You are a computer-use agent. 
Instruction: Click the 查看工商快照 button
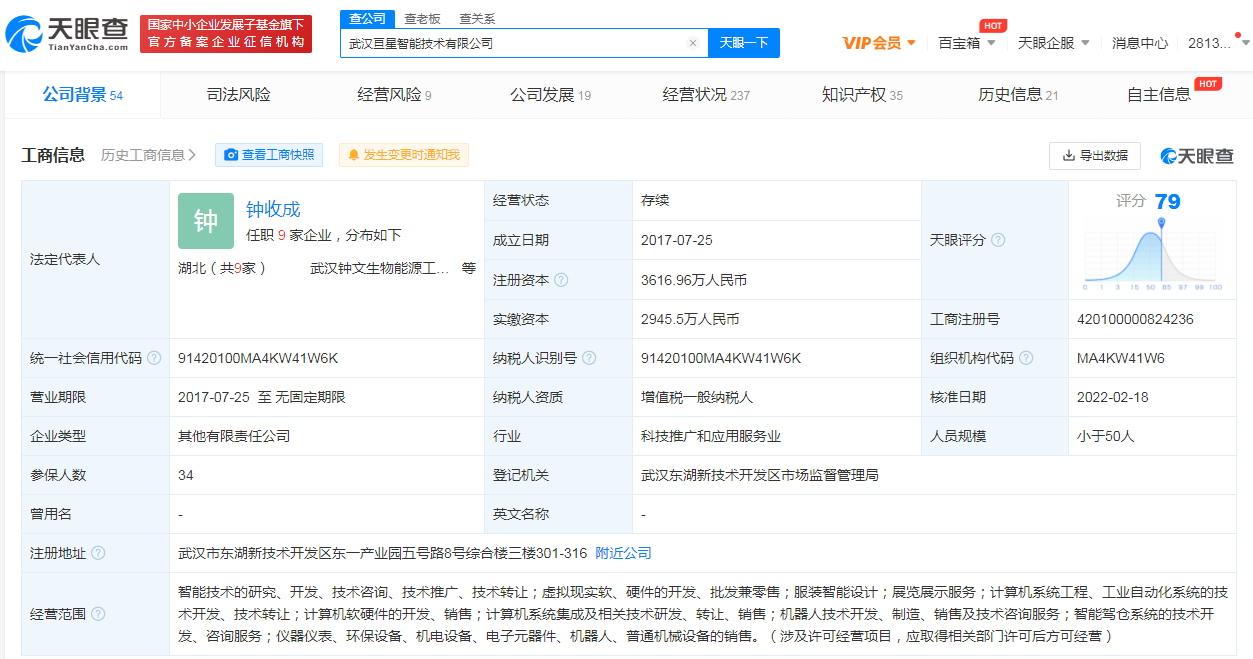click(x=269, y=155)
